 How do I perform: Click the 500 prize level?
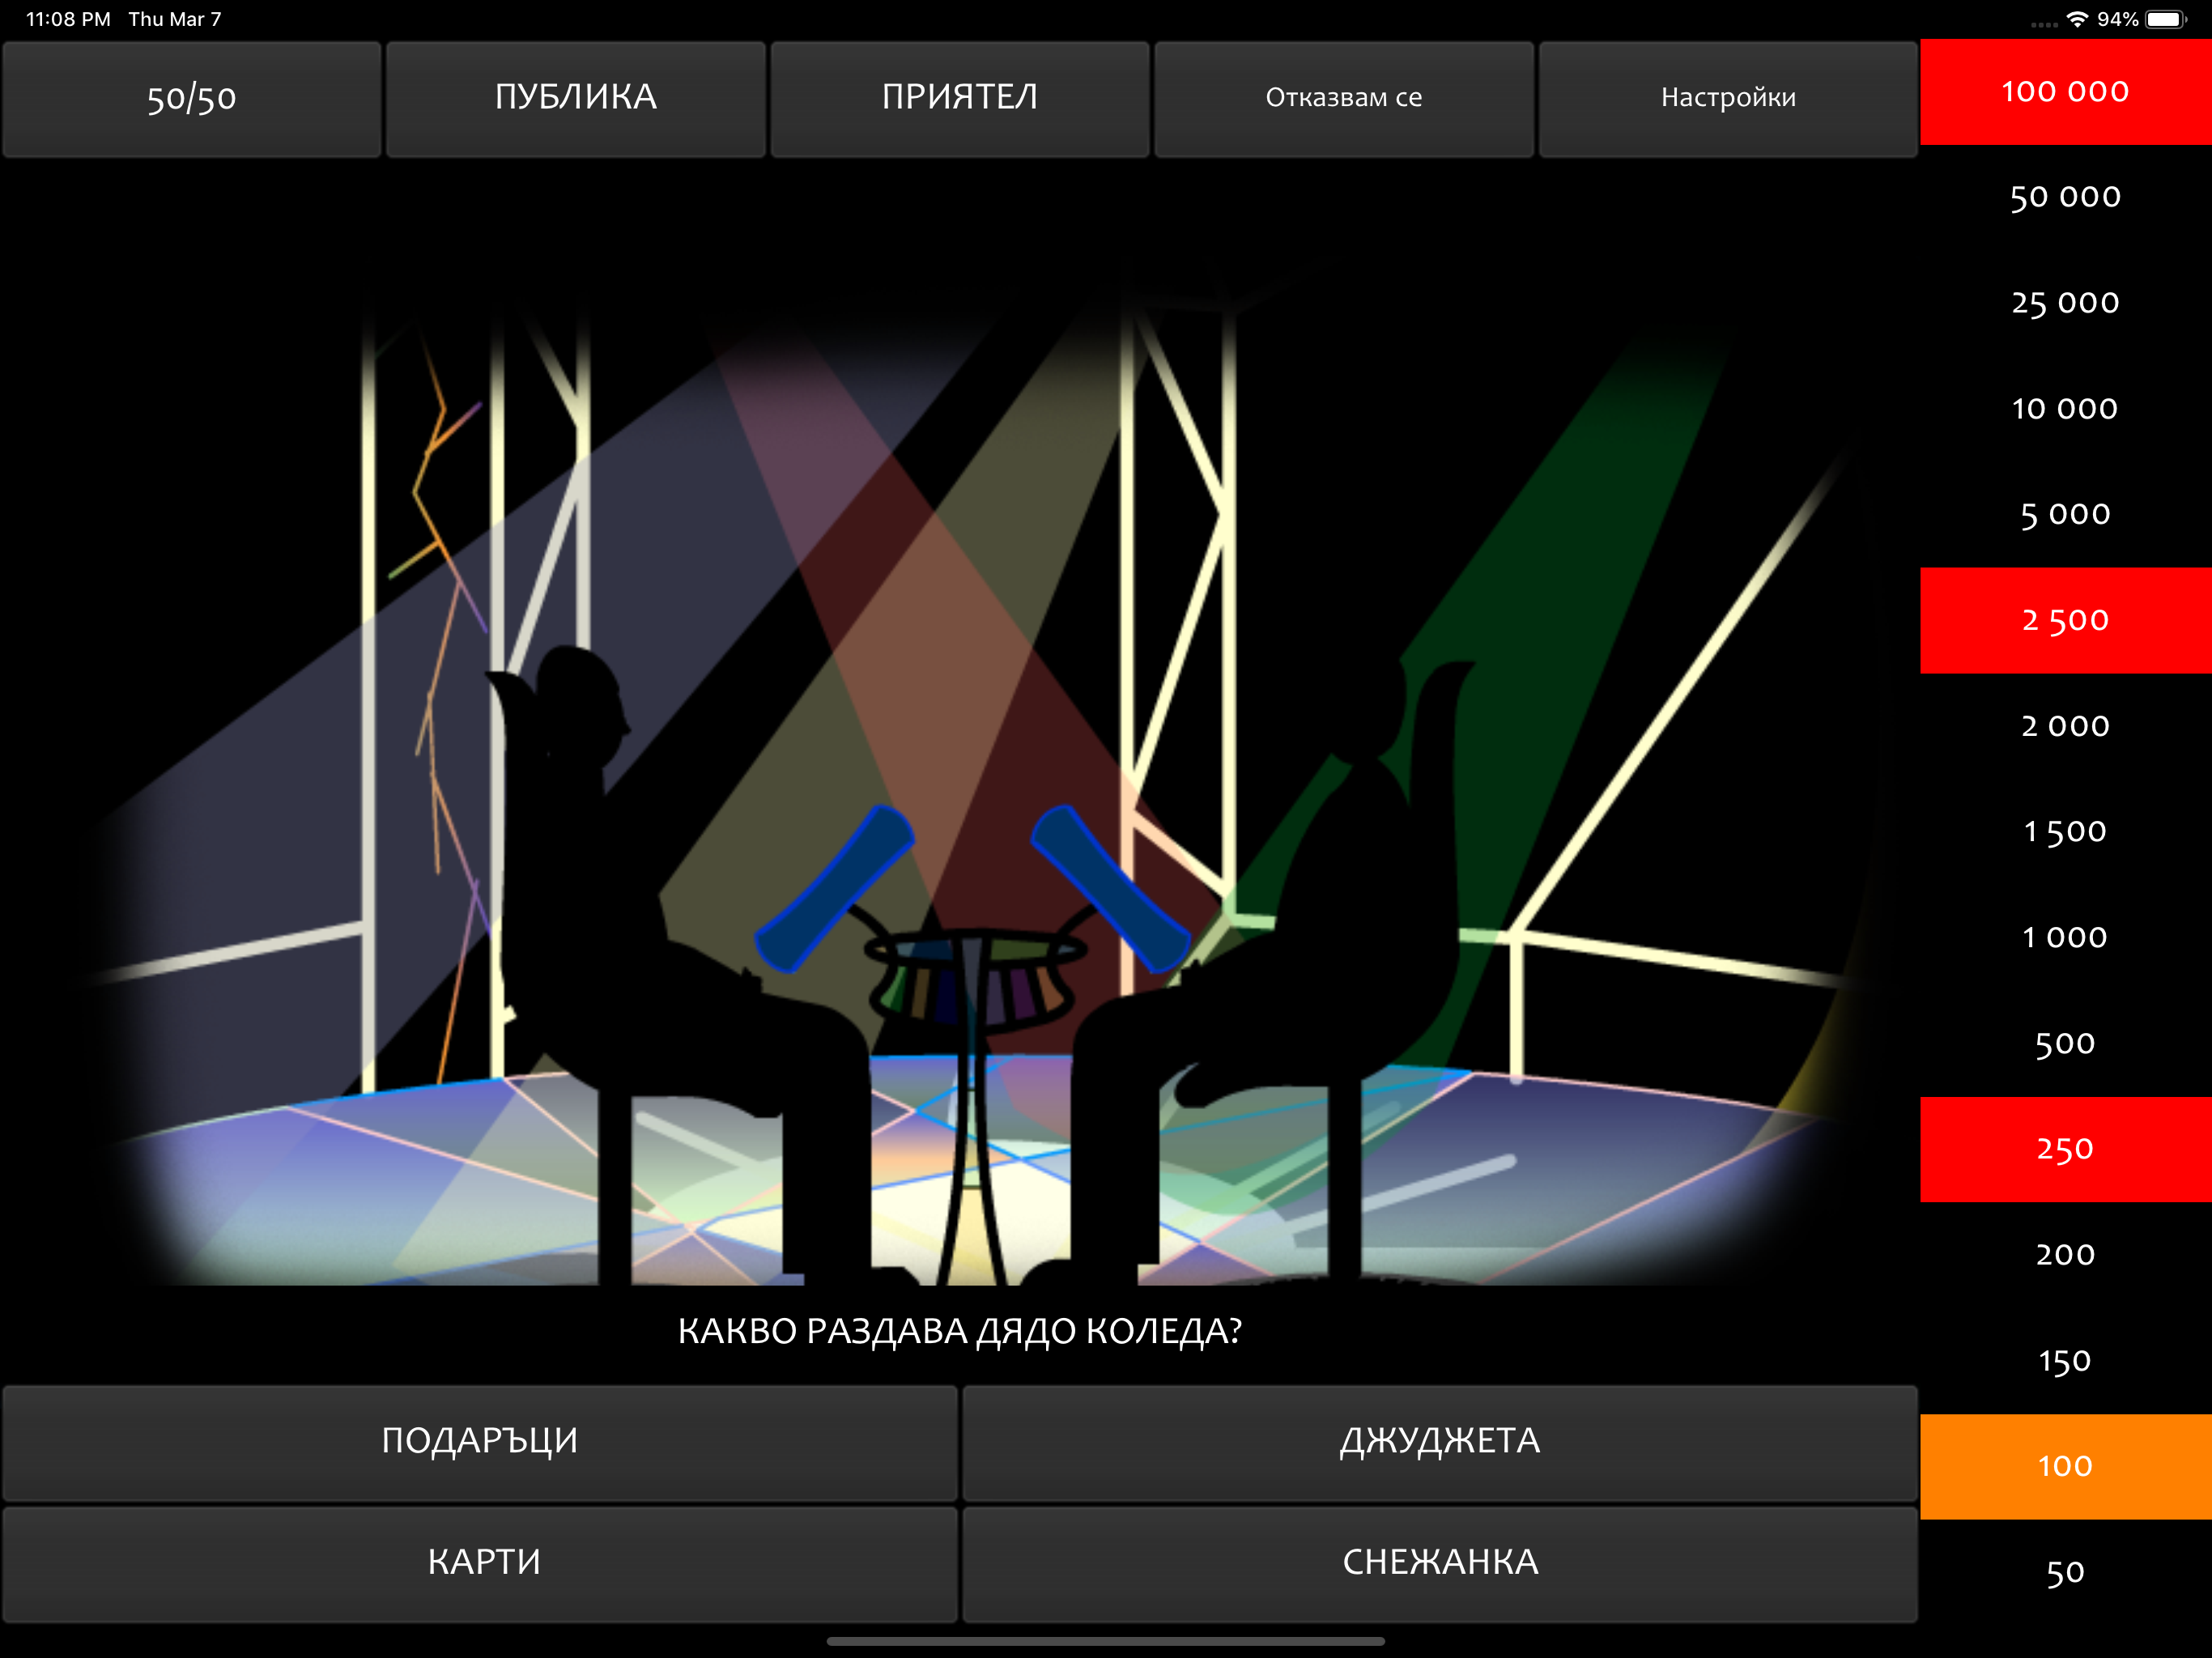point(2066,1044)
